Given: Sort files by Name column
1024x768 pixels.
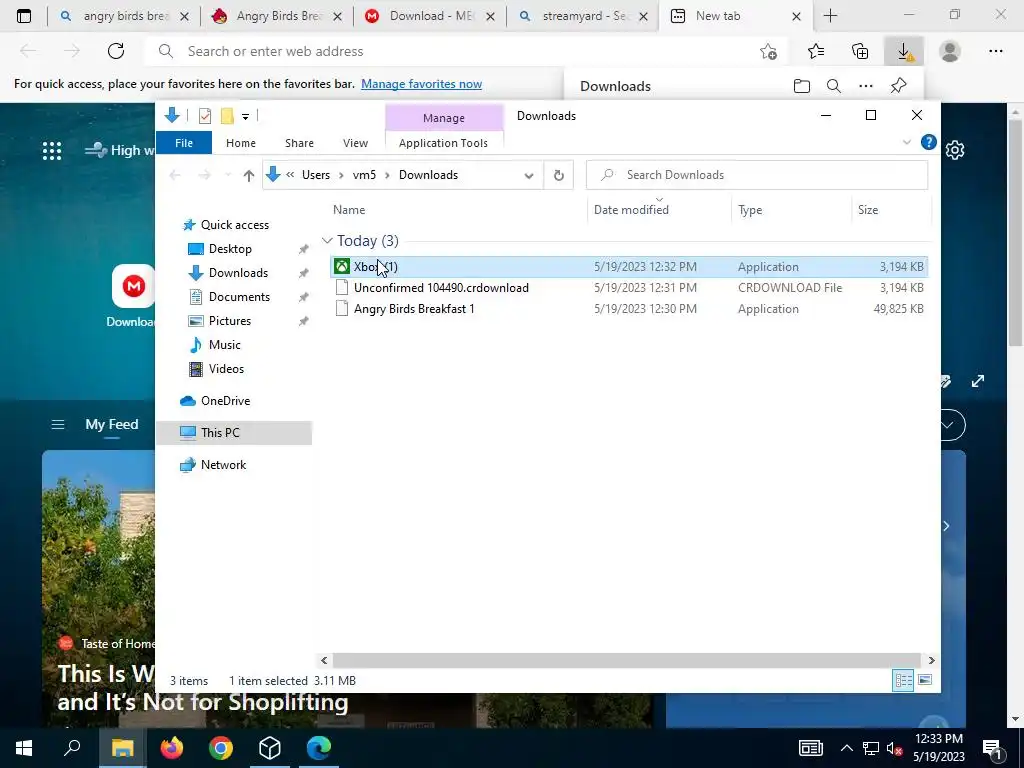Looking at the screenshot, I should (x=349, y=210).
